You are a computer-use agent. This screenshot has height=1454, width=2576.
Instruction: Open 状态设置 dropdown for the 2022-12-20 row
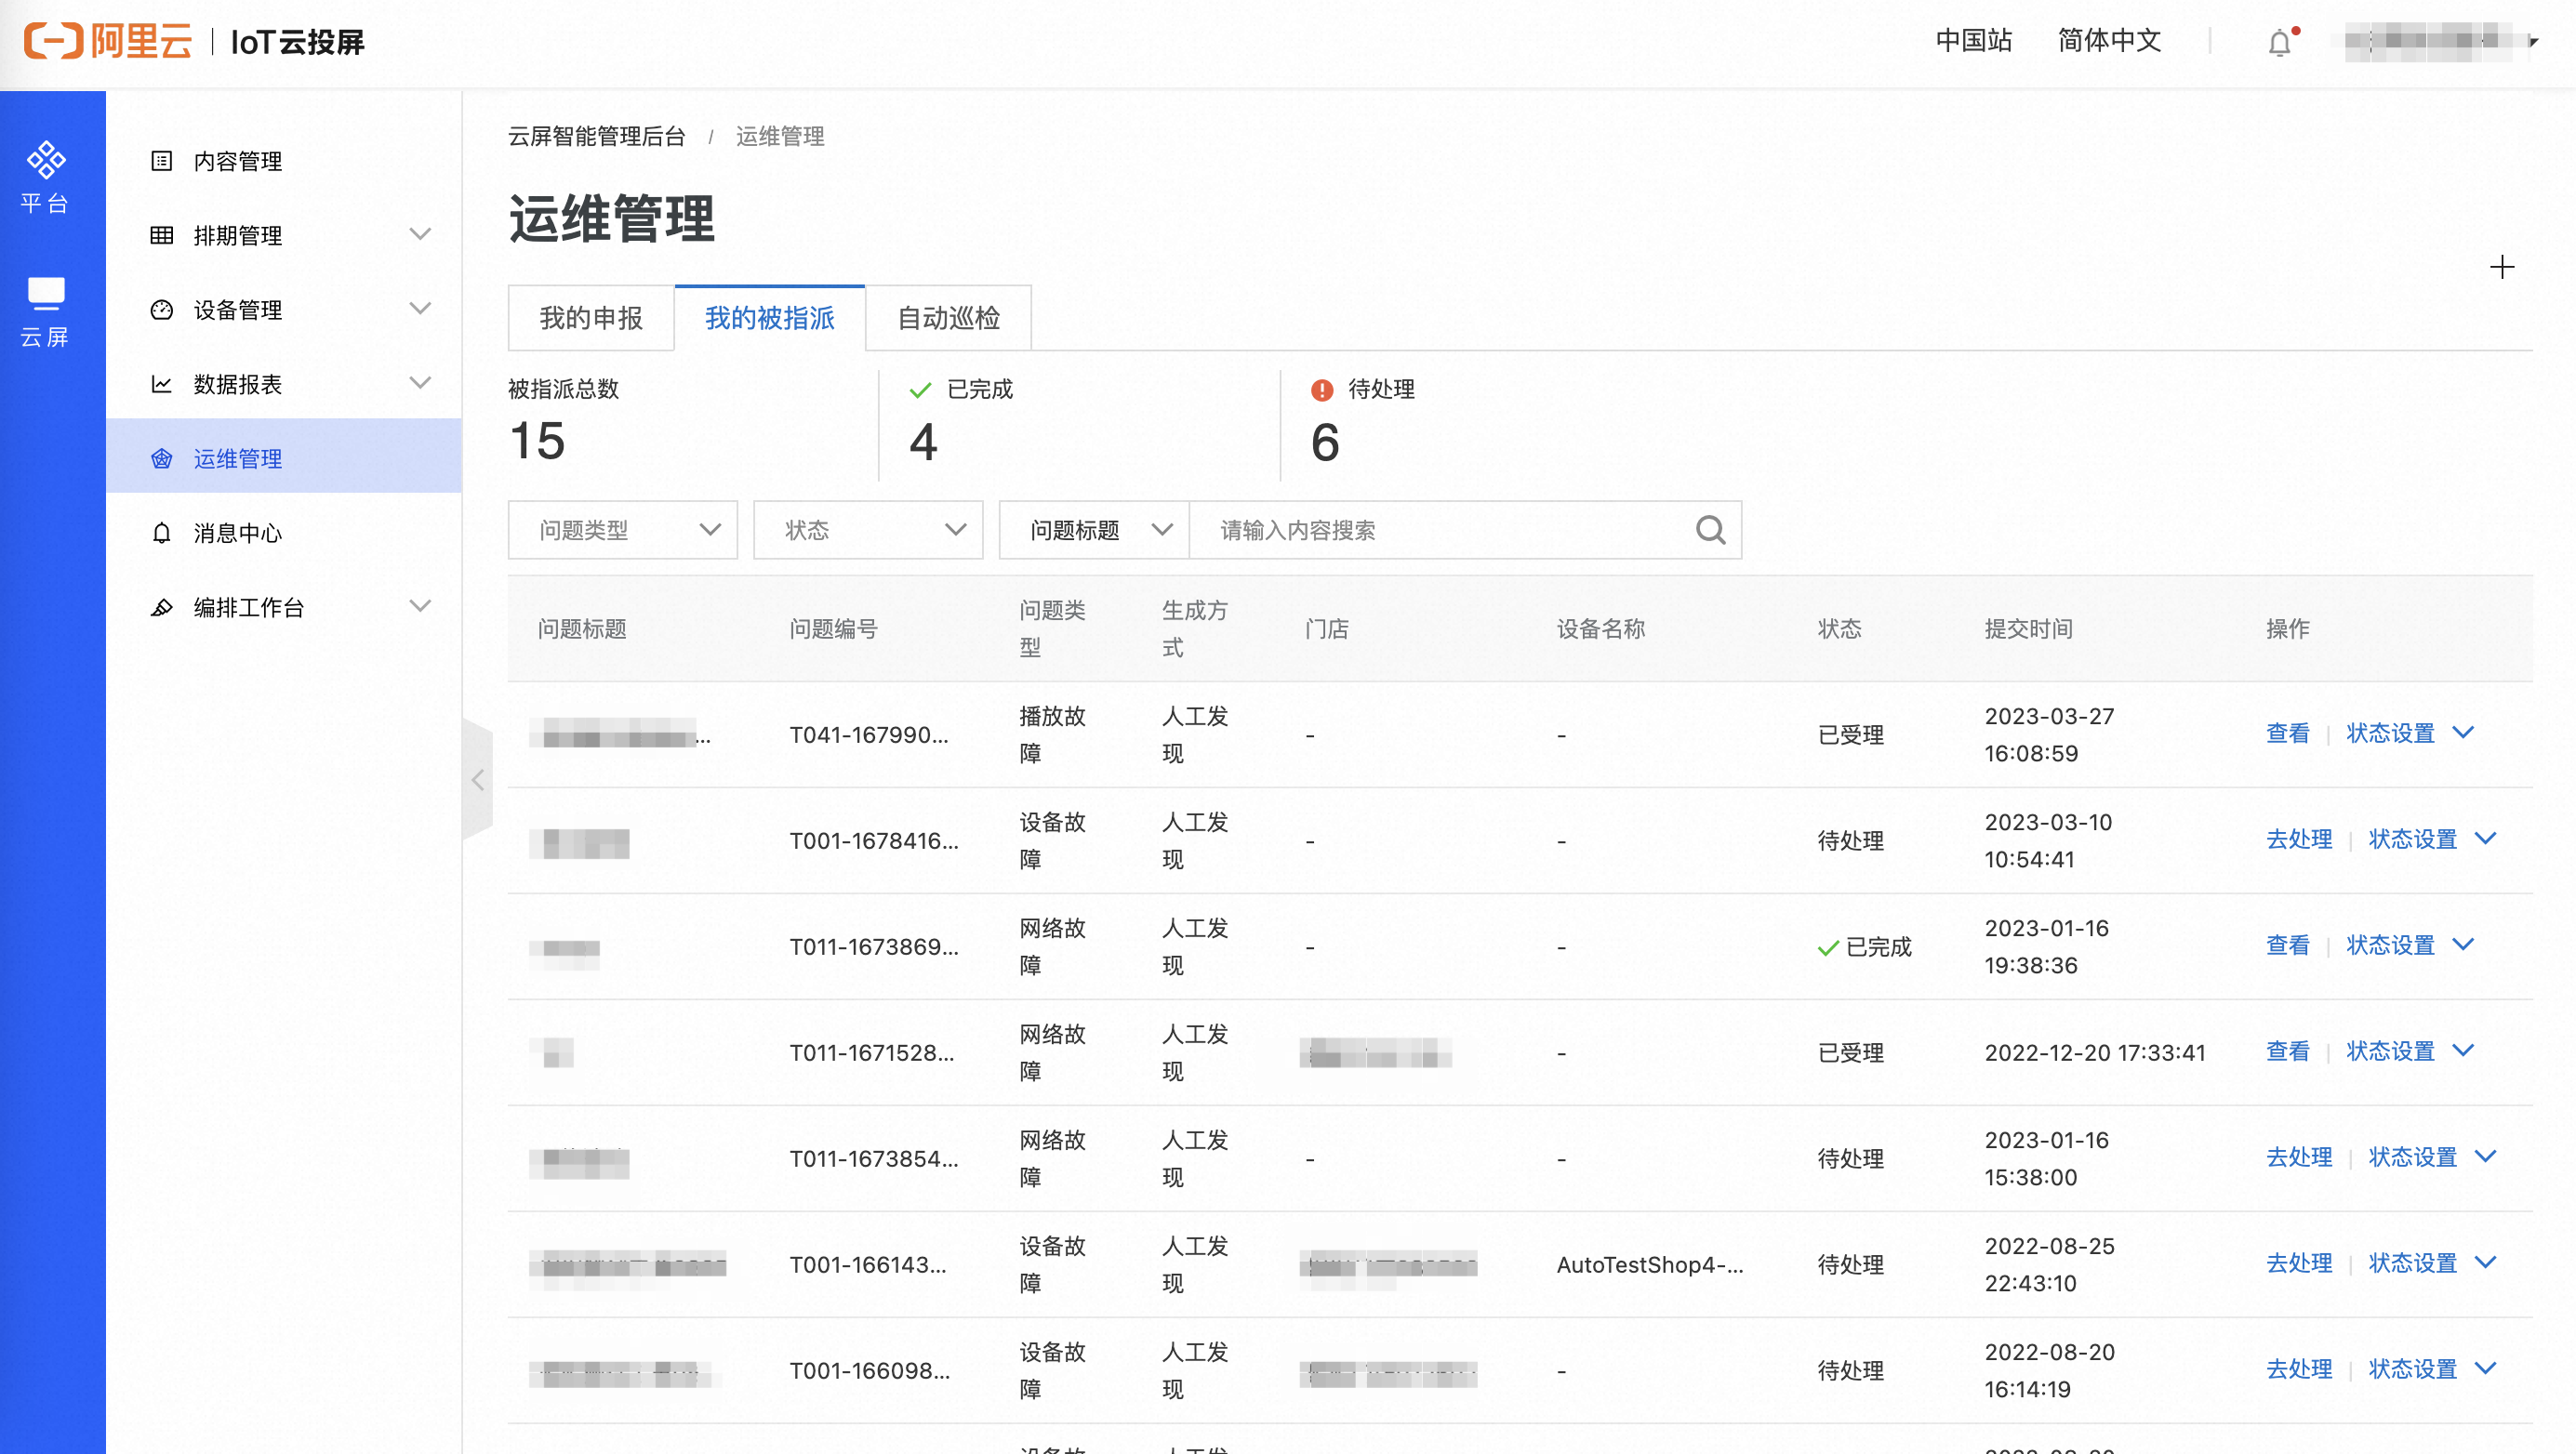click(2410, 1051)
